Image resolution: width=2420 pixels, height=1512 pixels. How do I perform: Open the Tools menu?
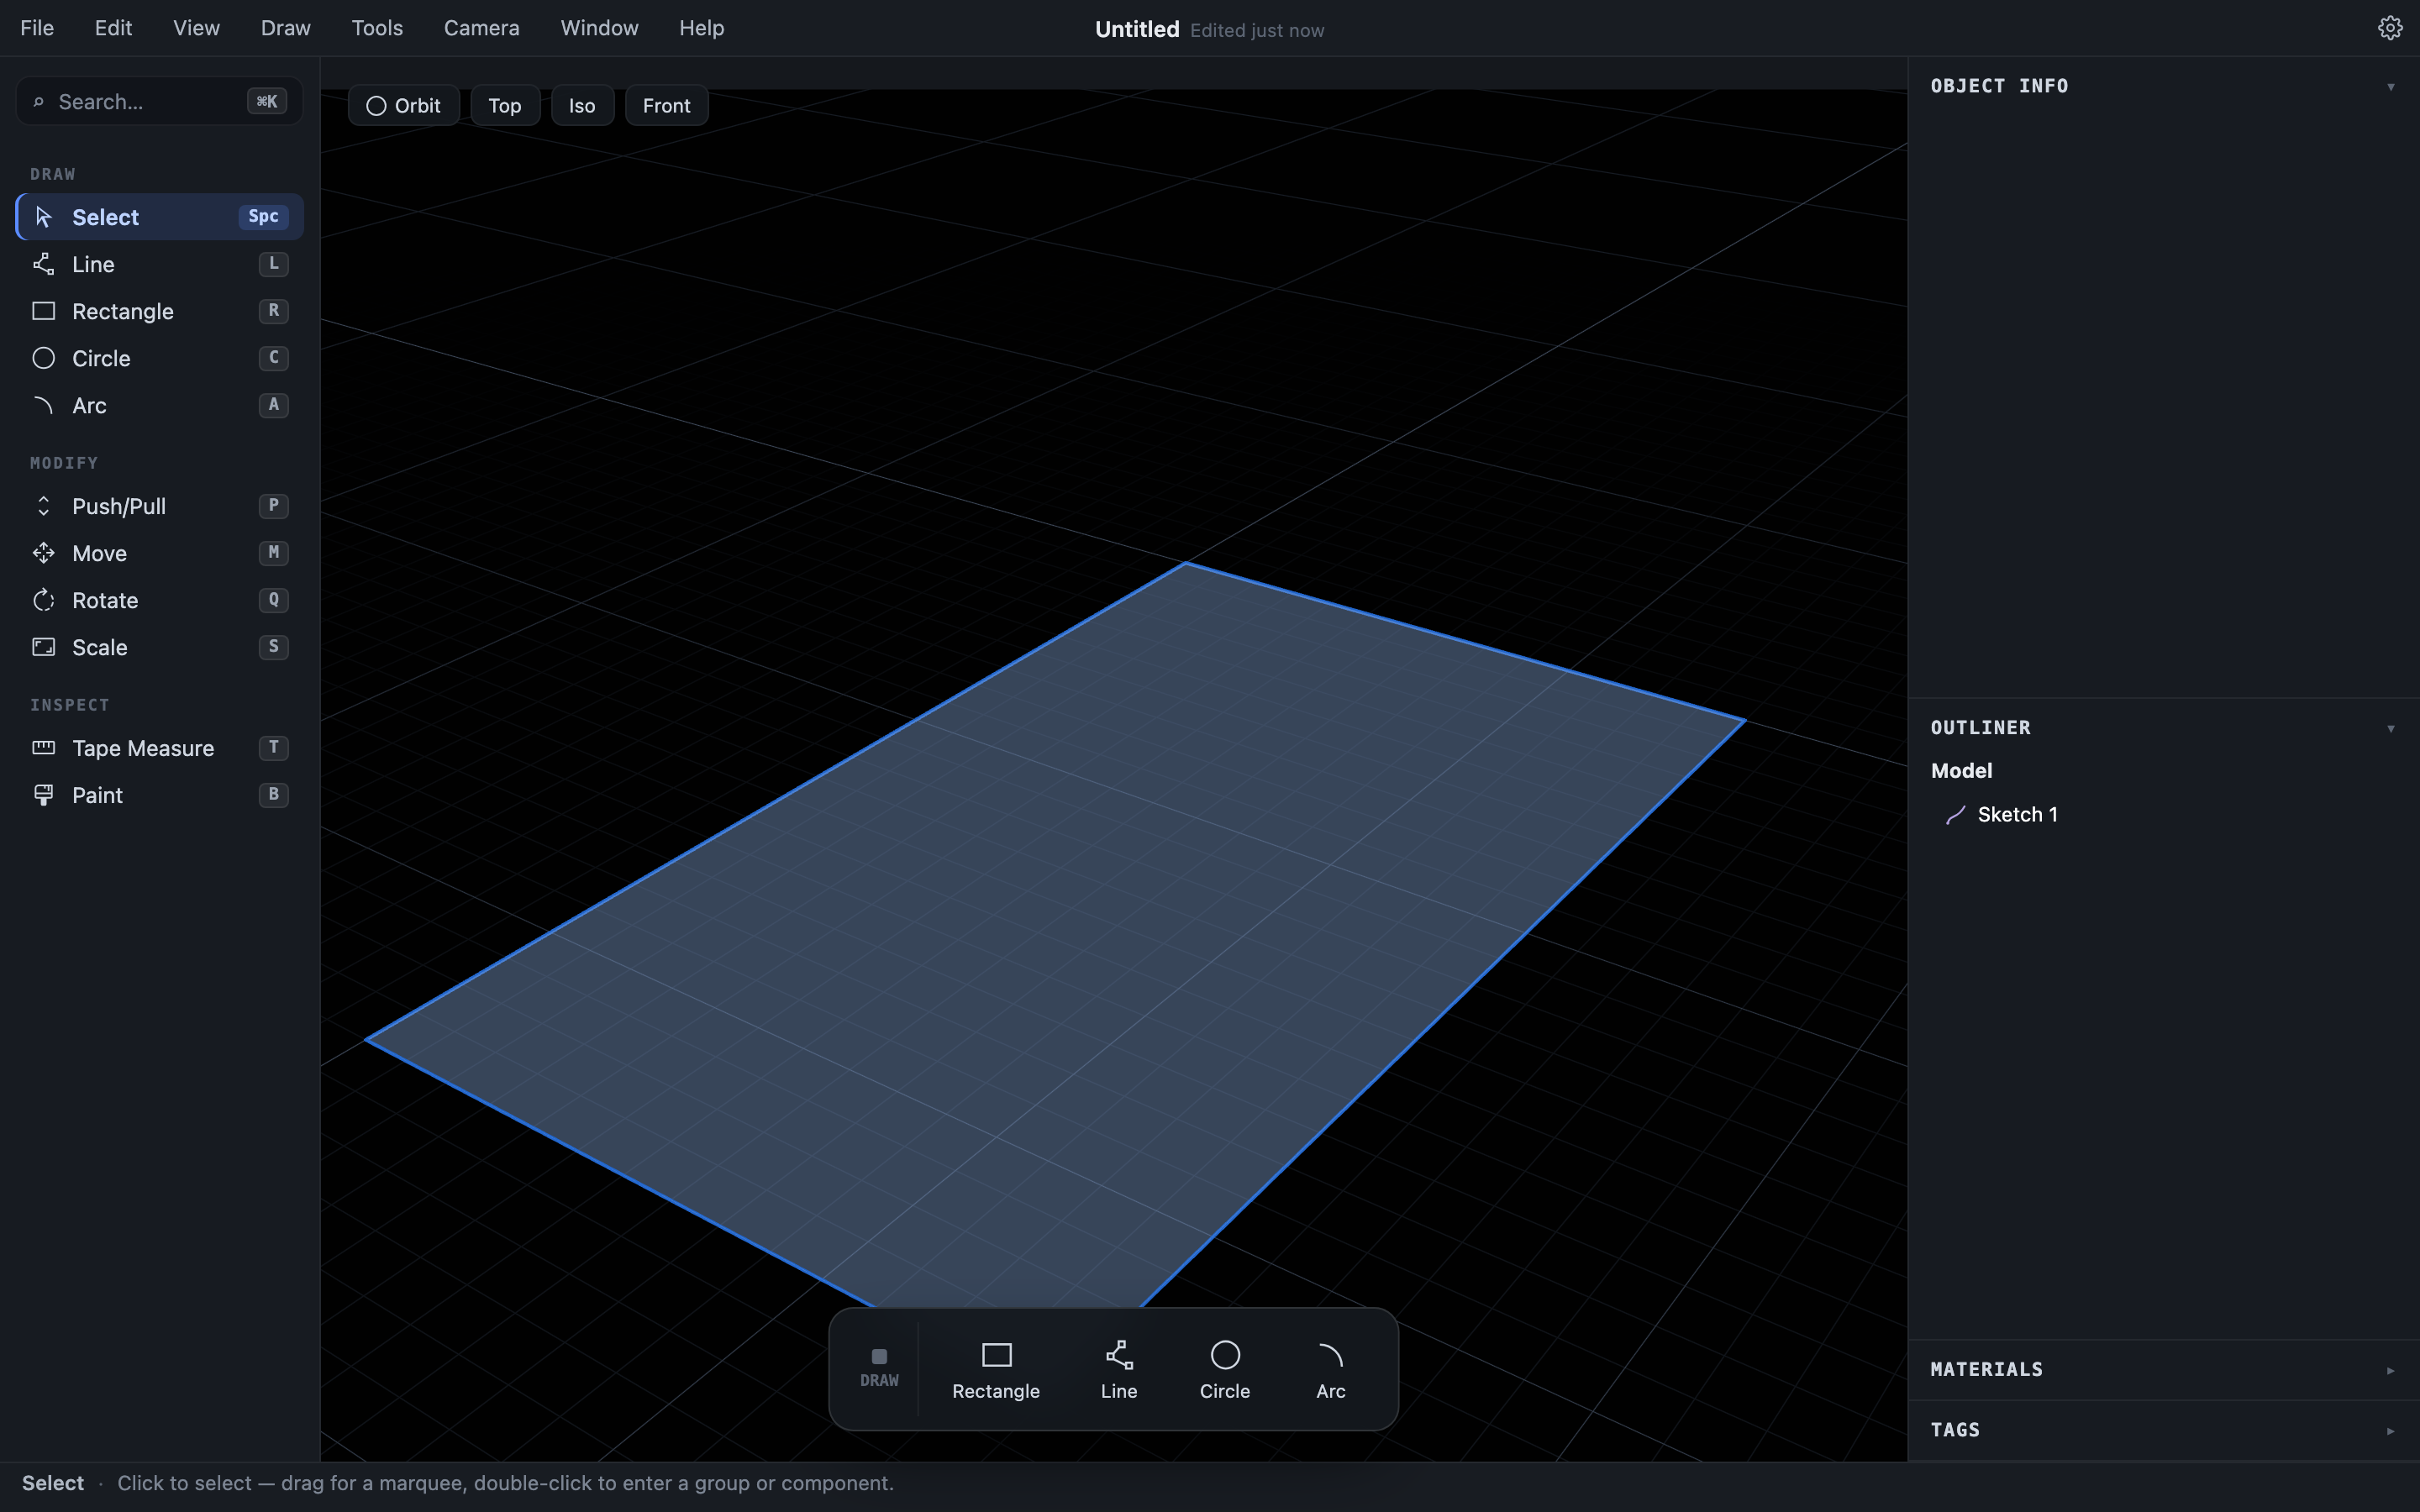tap(377, 28)
